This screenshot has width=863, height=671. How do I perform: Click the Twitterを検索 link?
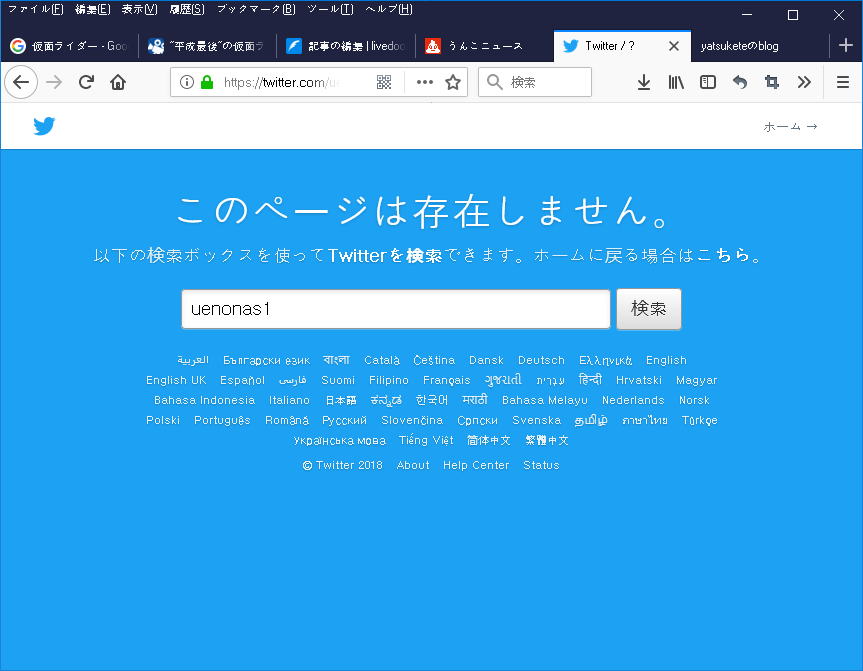point(385,255)
